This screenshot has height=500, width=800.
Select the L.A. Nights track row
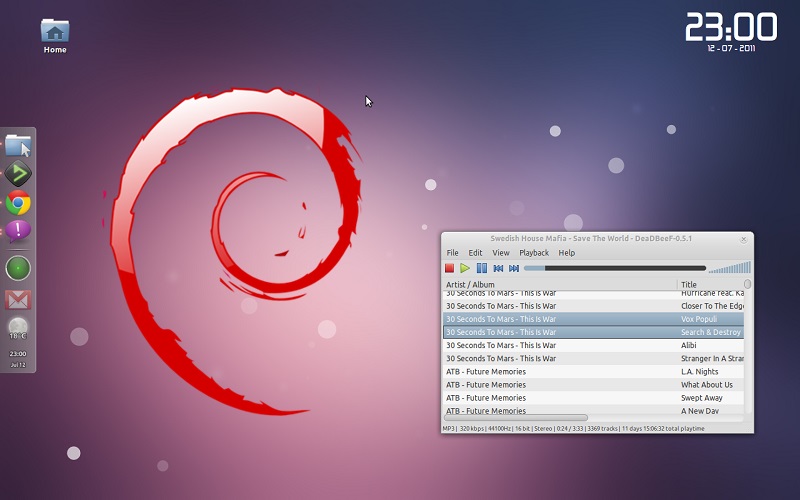click(593, 372)
